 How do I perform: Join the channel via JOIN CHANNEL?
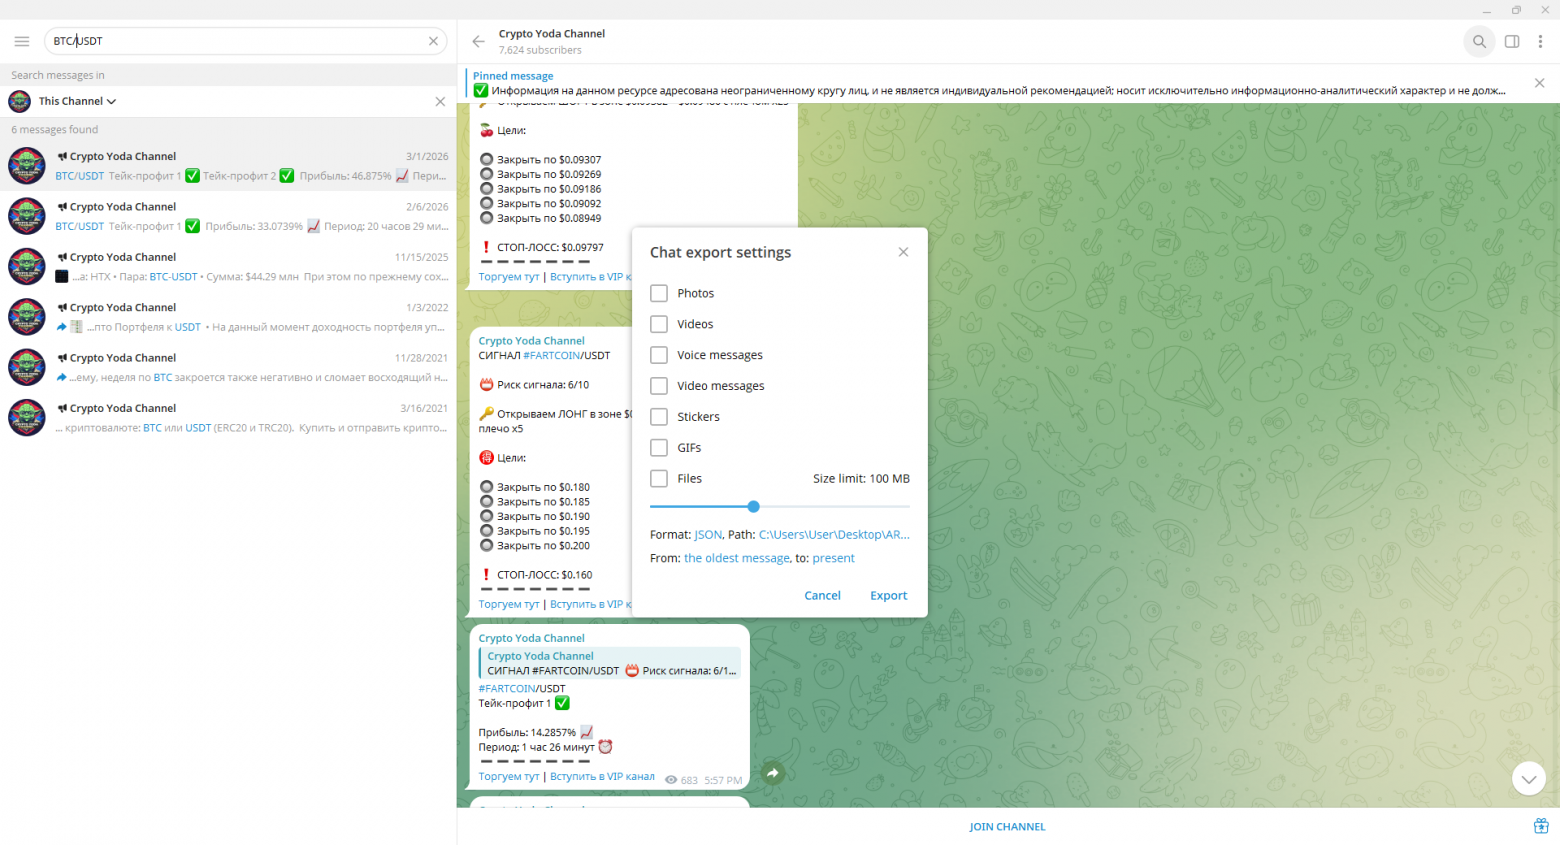click(1007, 827)
